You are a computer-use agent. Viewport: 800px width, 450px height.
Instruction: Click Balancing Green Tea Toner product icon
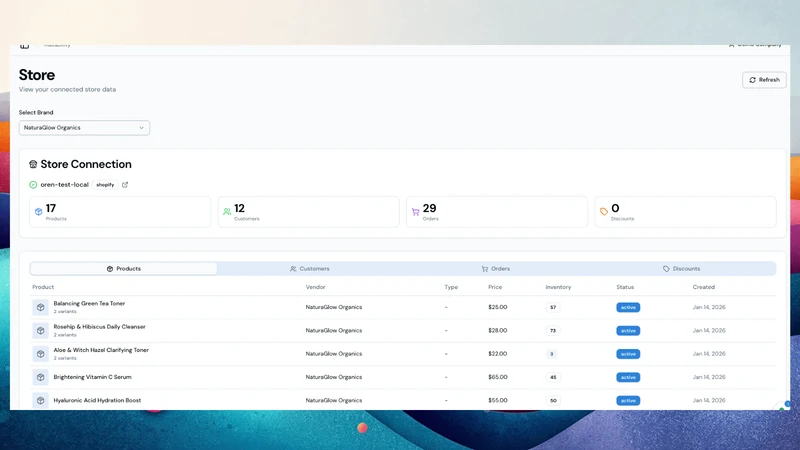click(x=40, y=307)
